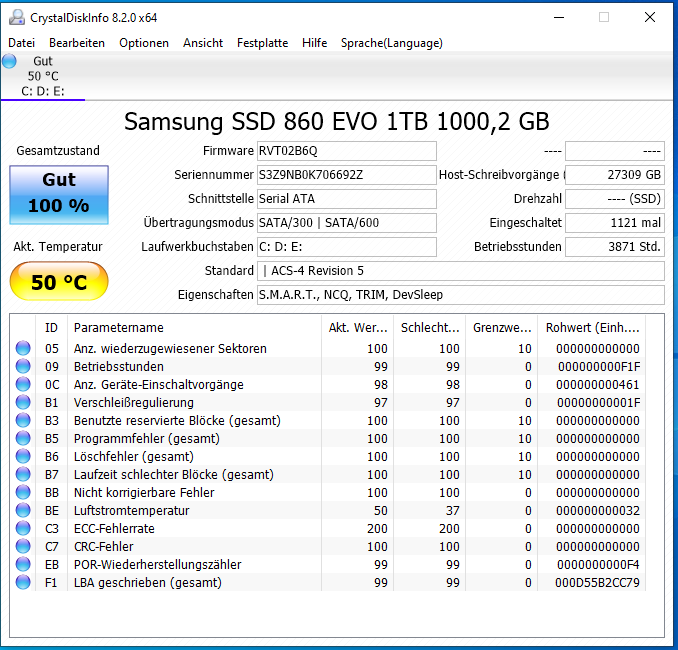678x650 pixels.
Task: Click status icon of row B6 Löschfehler
Action: [23, 456]
